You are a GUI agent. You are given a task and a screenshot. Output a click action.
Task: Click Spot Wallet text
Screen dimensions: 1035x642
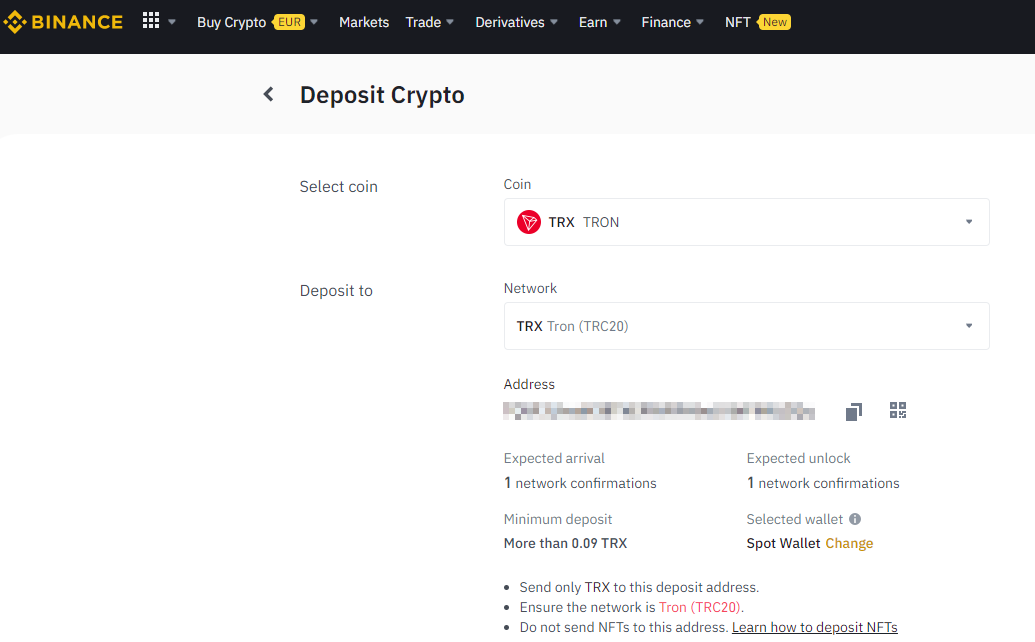[783, 543]
